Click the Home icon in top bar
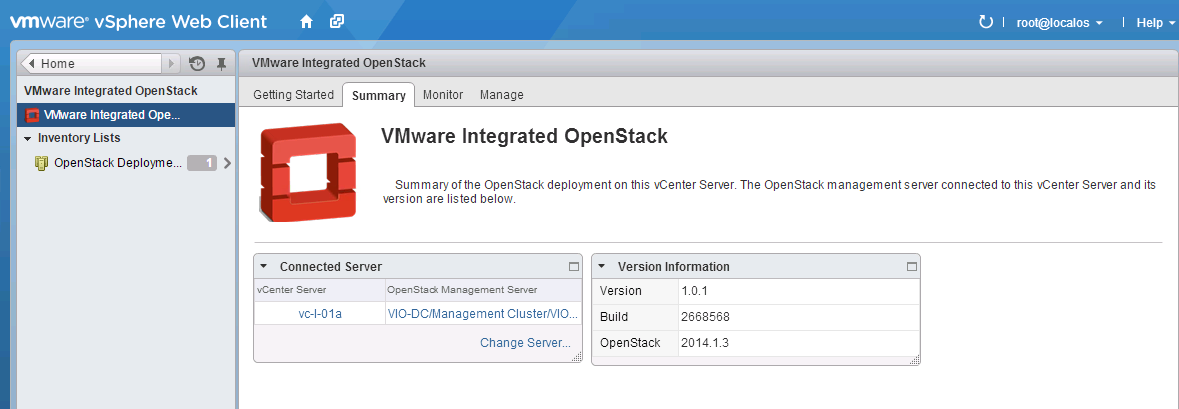 [307, 21]
